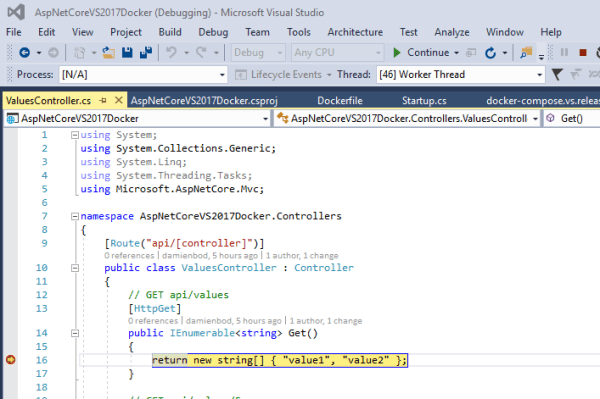This screenshot has height=399, width=600.
Task: Open the Get() member navigation dropdown
Action: [x=572, y=119]
